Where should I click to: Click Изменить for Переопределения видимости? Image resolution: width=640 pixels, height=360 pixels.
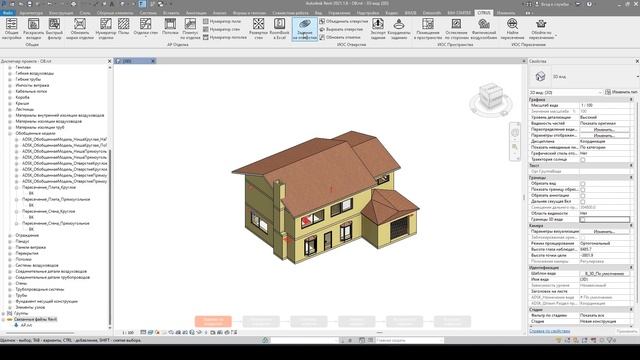point(604,129)
